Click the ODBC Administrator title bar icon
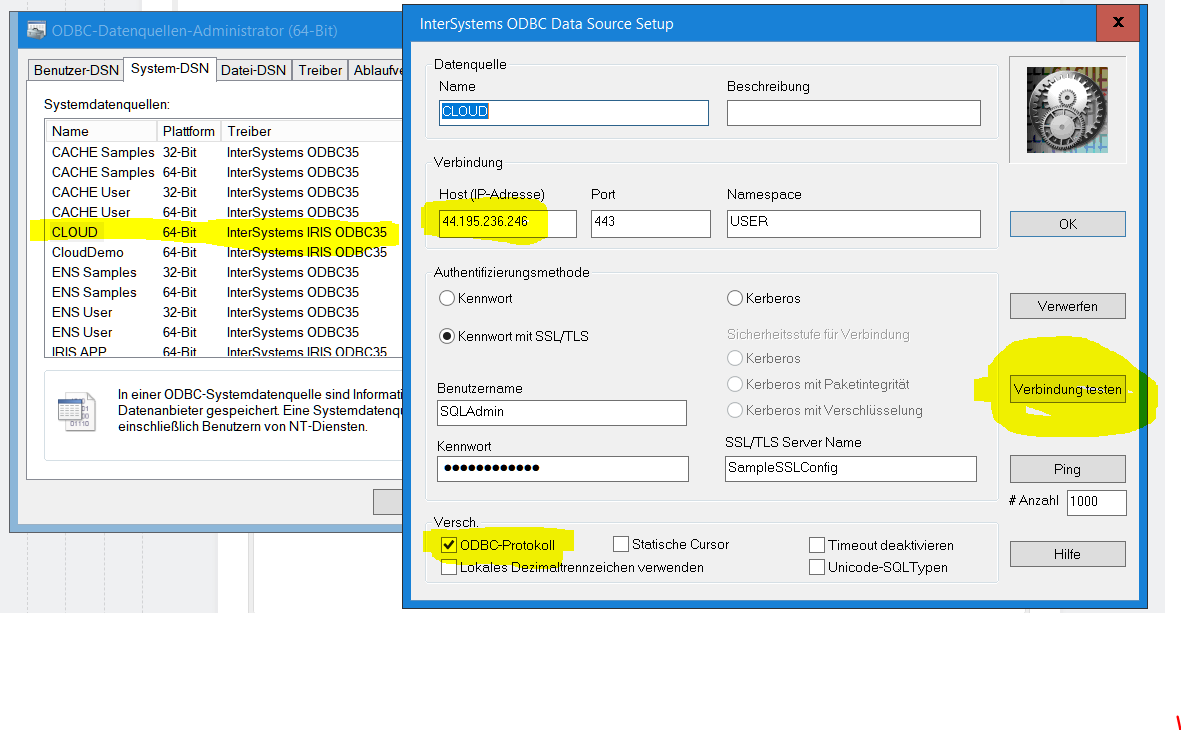Viewport: 1181px width, 730px height. (x=35, y=30)
